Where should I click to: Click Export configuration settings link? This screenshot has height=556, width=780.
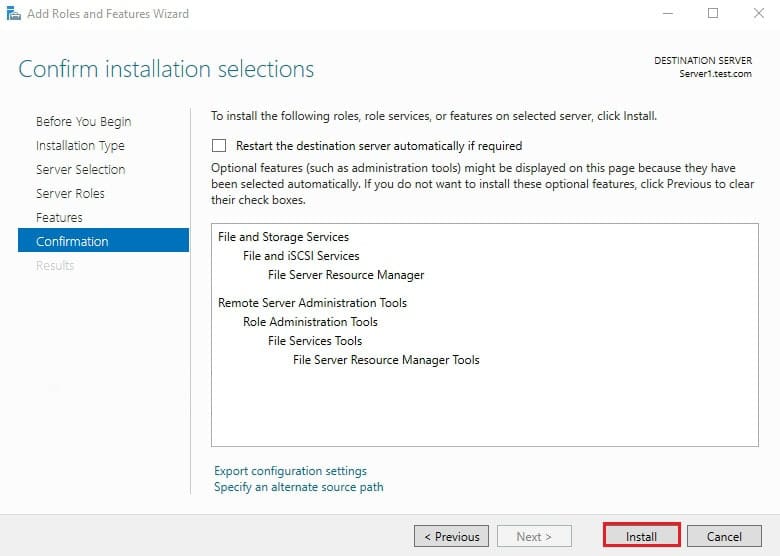click(x=290, y=471)
